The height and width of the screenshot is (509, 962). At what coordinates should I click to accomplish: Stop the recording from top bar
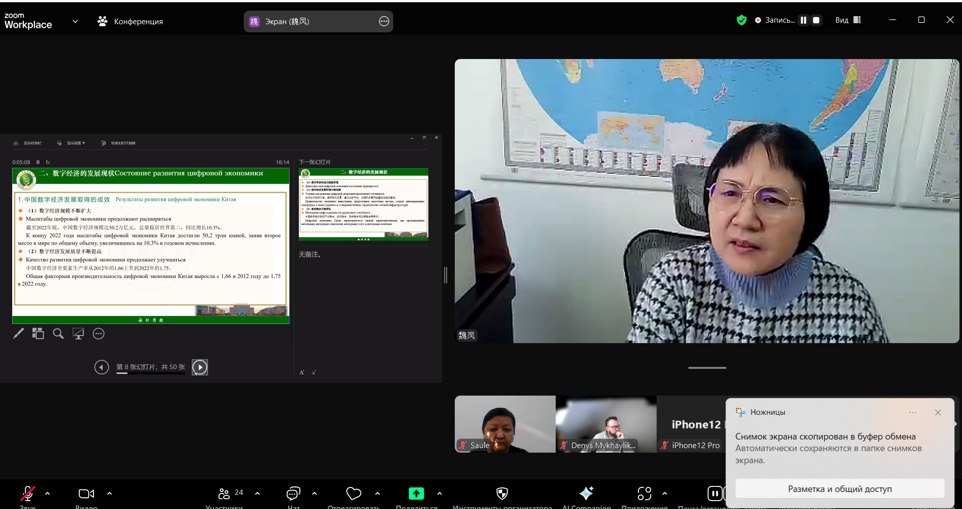tap(816, 20)
